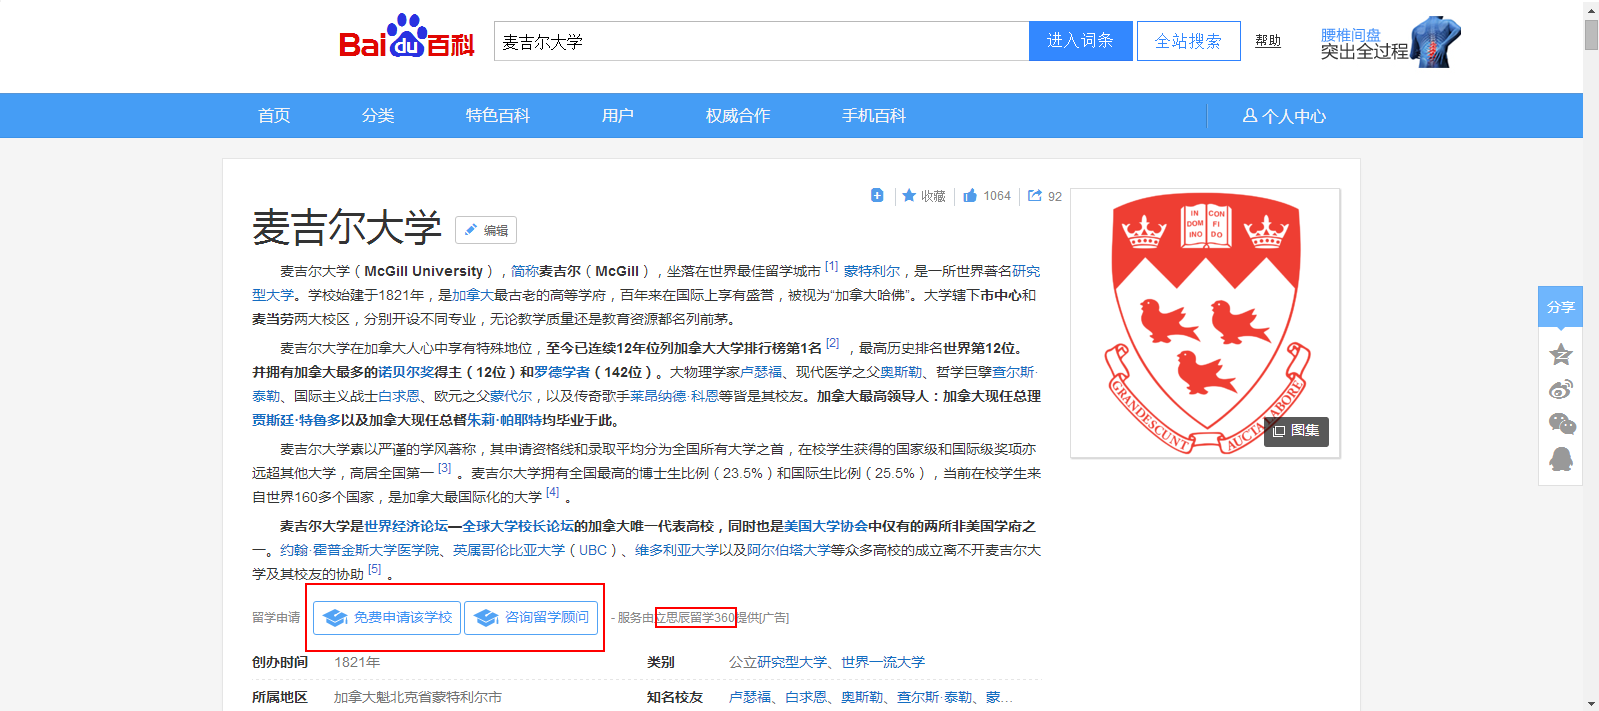This screenshot has width=1599, height=711.
Task: Click the 阿尔伯塔大学 link
Action: (x=789, y=550)
